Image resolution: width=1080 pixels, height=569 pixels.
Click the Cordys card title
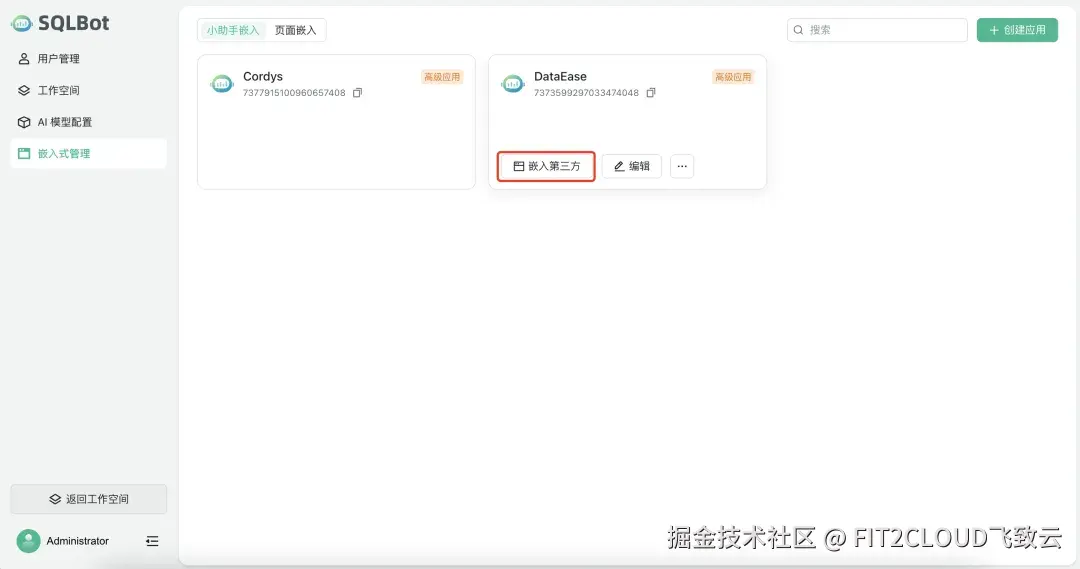pyautogui.click(x=263, y=76)
